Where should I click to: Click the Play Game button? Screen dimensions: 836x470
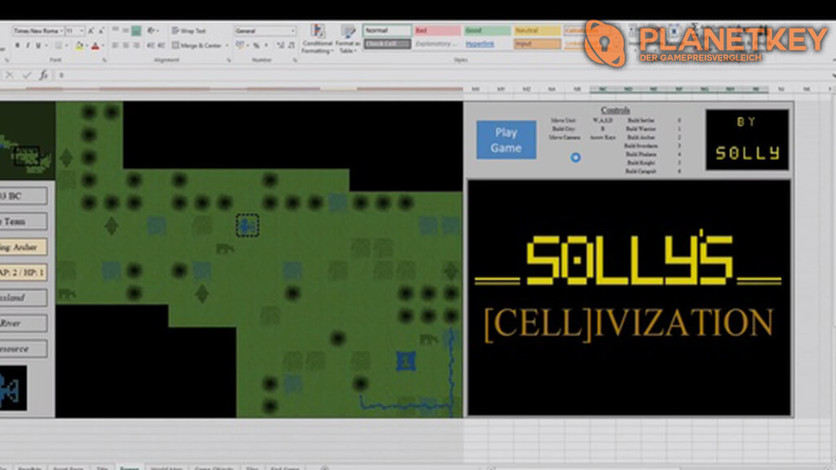tap(506, 140)
